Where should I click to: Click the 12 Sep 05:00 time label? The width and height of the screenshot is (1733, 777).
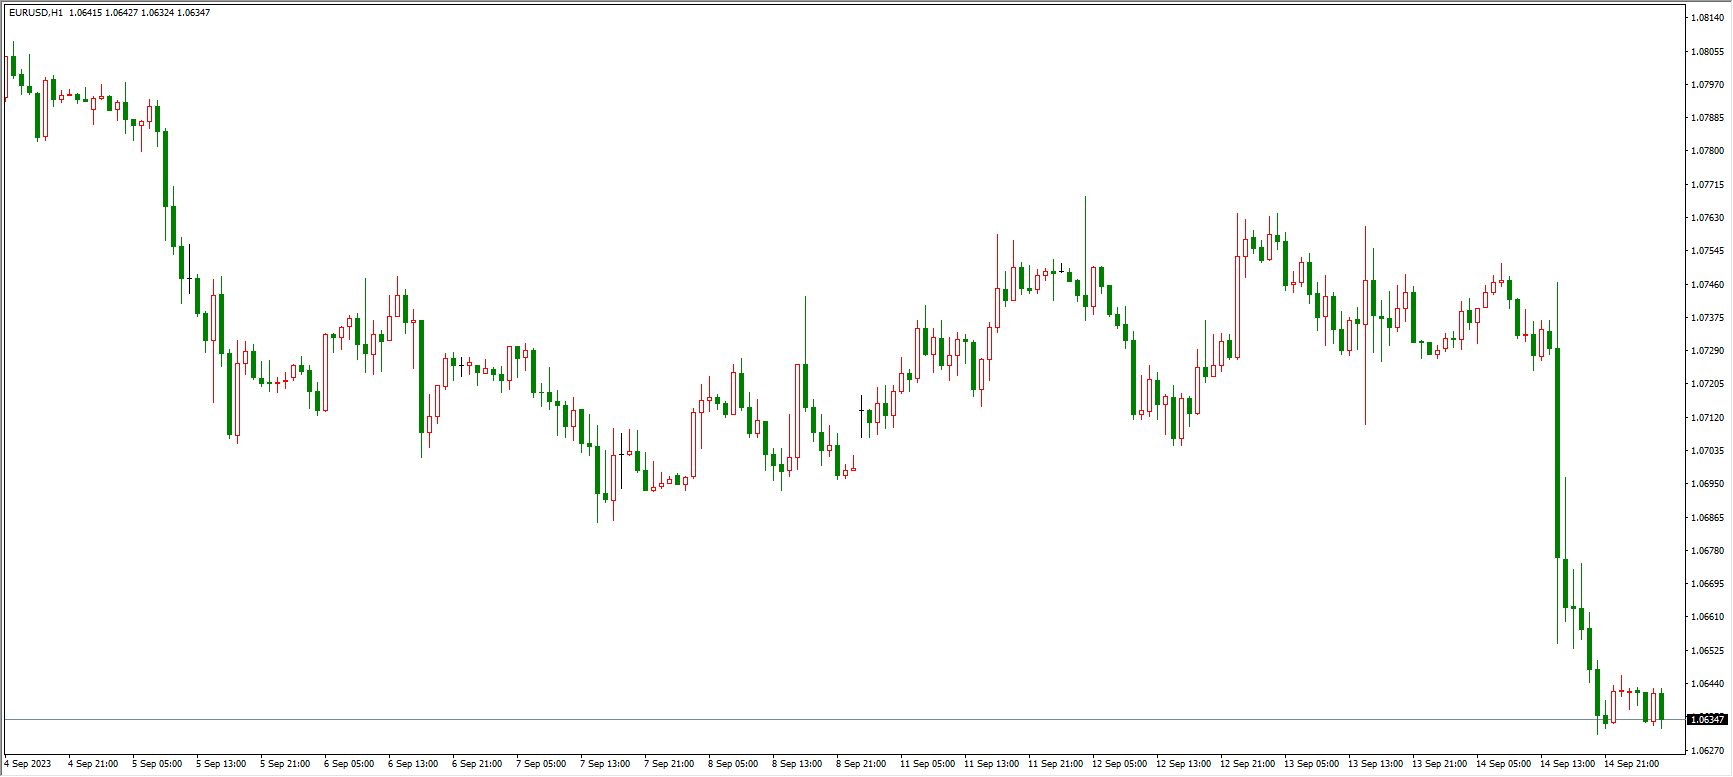(1119, 764)
